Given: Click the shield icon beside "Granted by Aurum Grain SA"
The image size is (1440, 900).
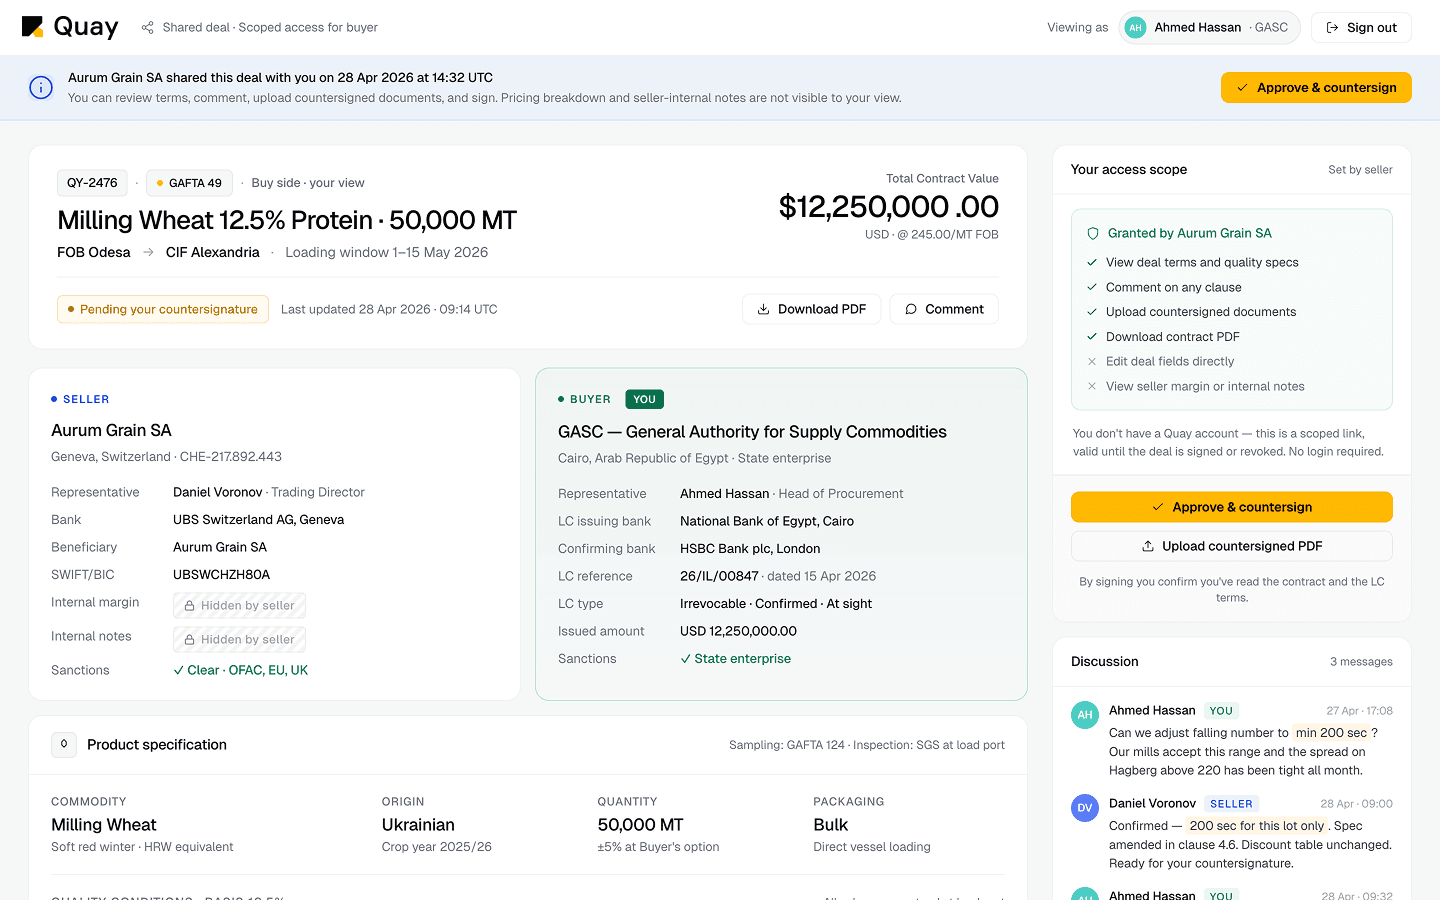Looking at the screenshot, I should 1093,234.
